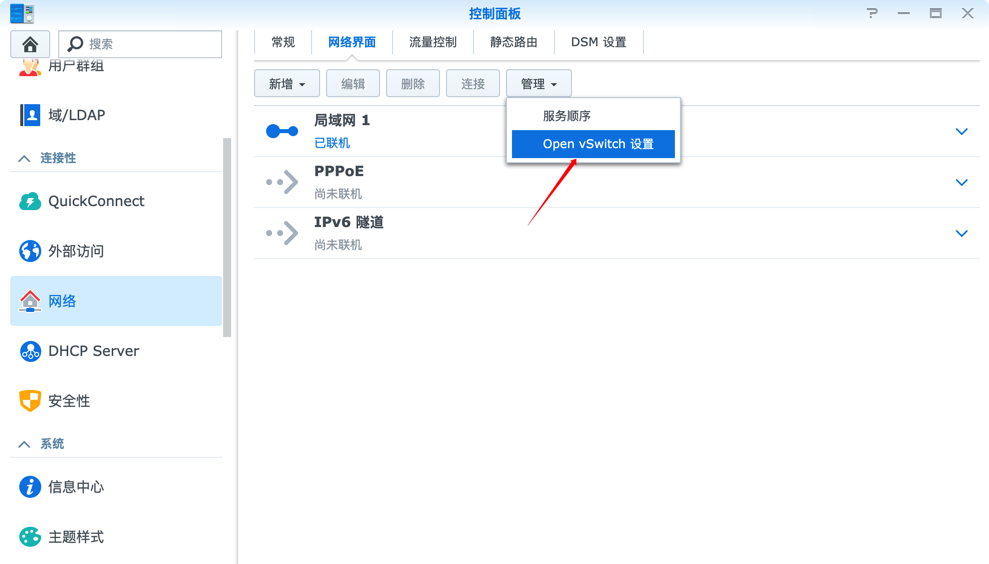Collapse the 连接性 sidebar section
The height and width of the screenshot is (564, 989).
click(x=24, y=158)
